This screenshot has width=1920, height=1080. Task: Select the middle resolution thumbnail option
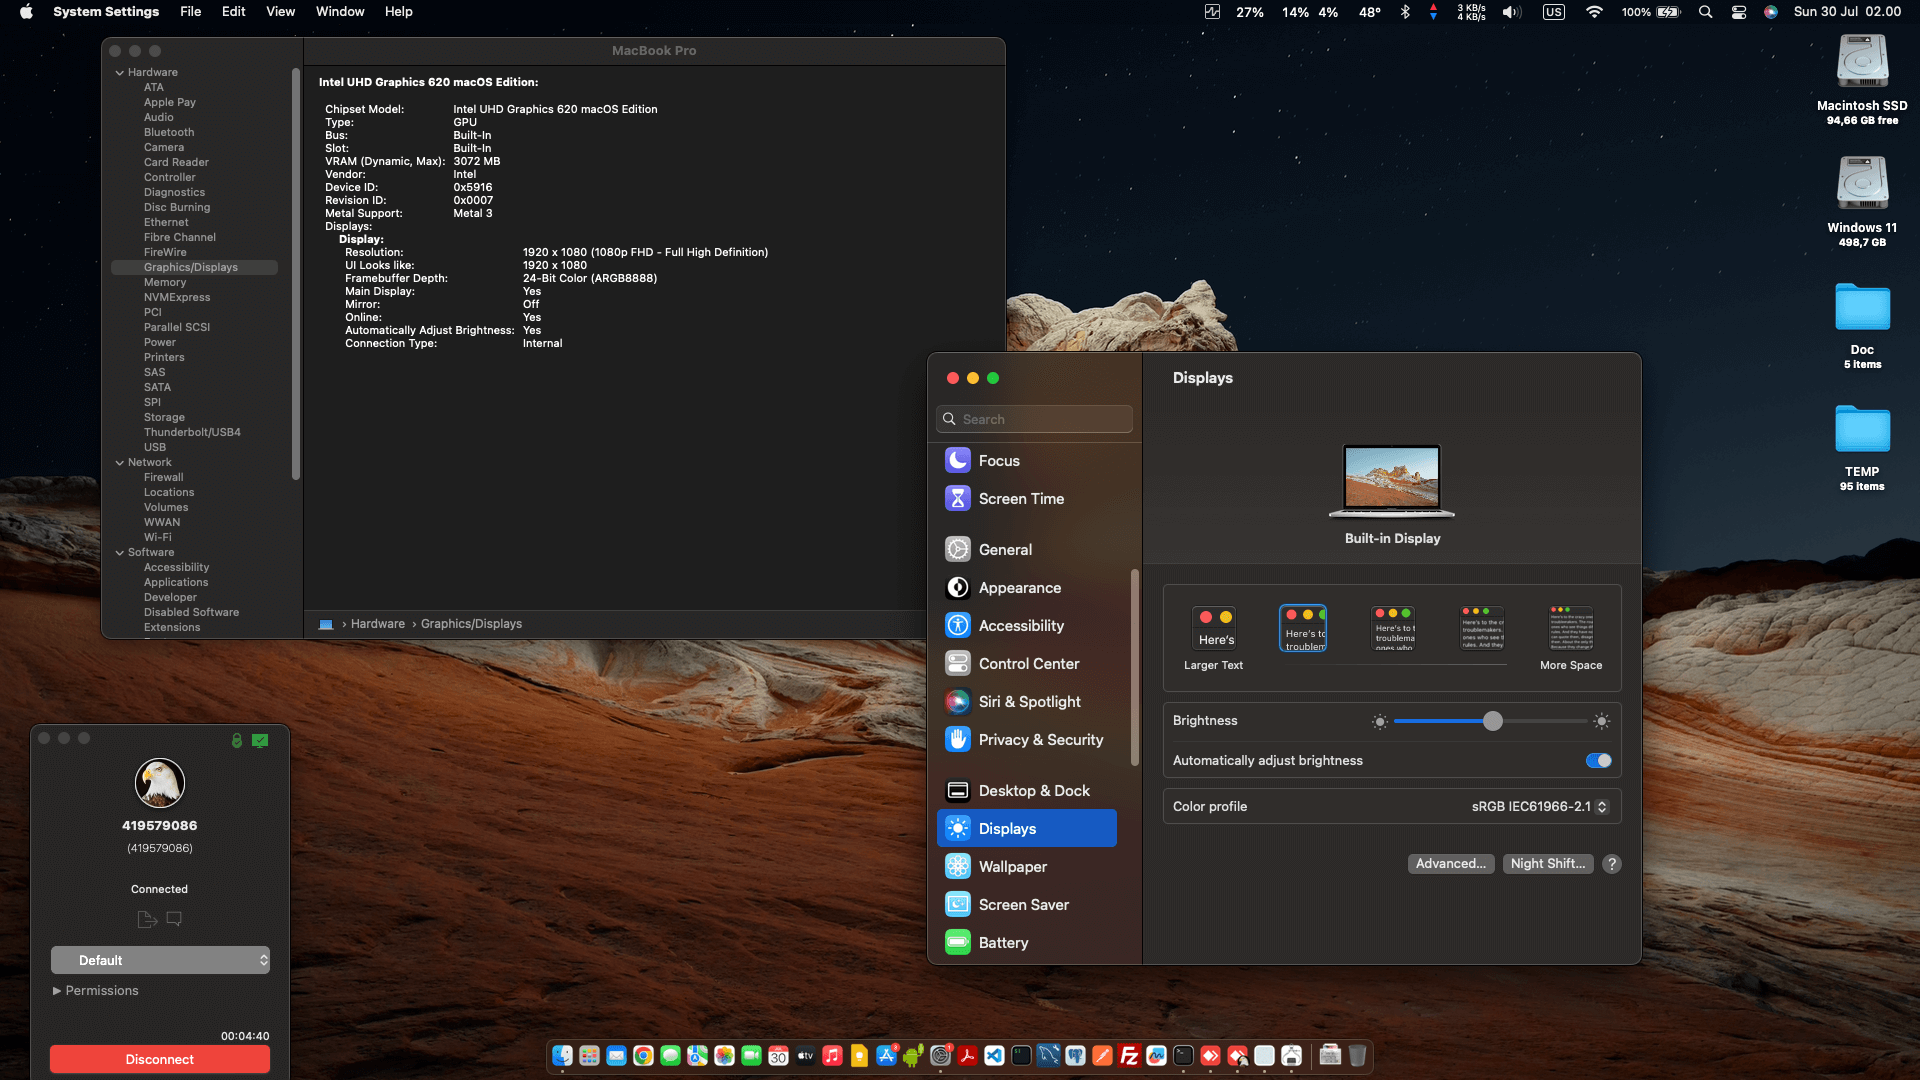(1393, 628)
